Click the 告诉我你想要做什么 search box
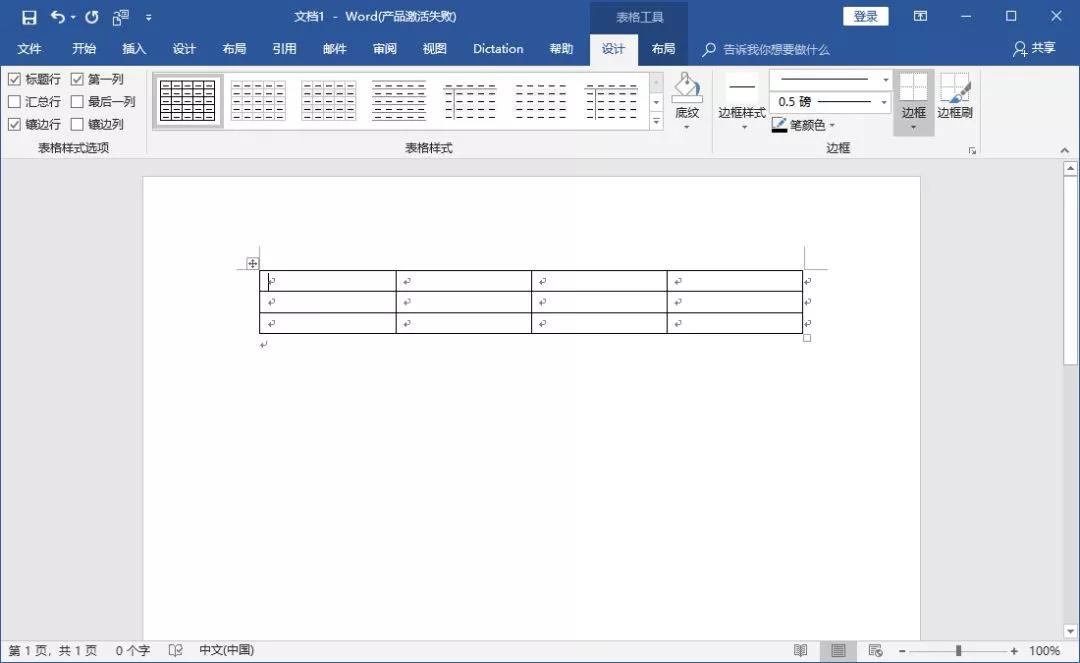 pyautogui.click(x=775, y=49)
